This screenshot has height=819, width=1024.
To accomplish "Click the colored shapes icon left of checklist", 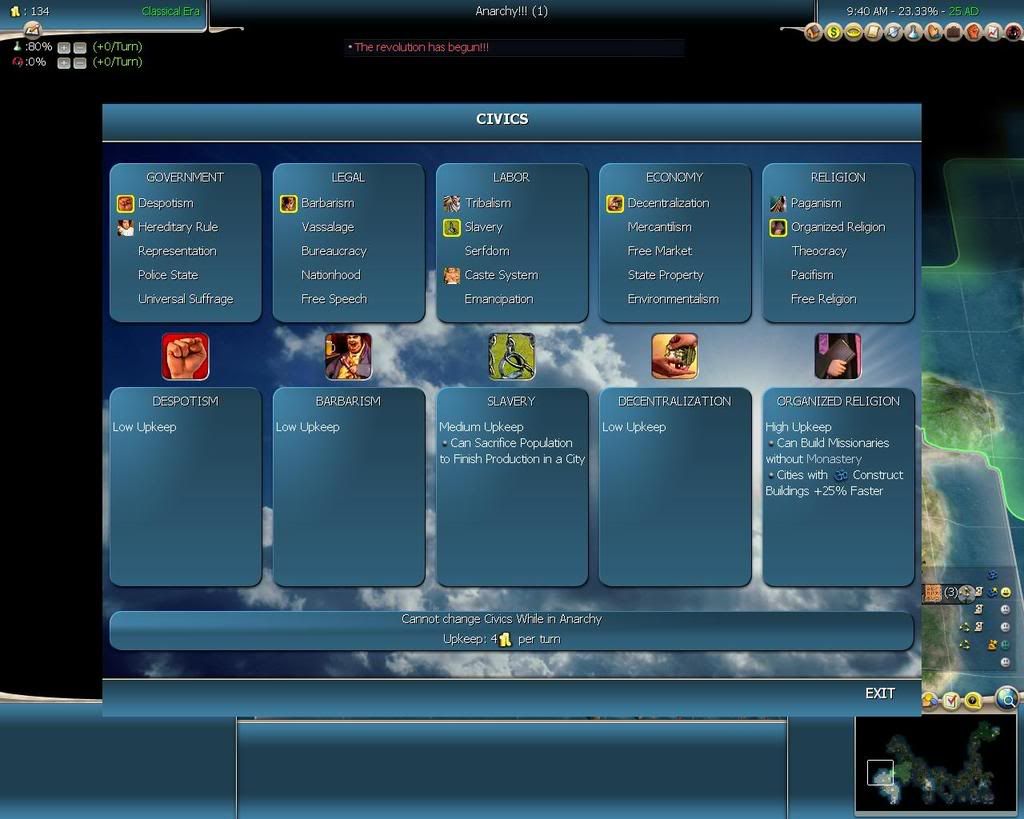I will (x=930, y=701).
